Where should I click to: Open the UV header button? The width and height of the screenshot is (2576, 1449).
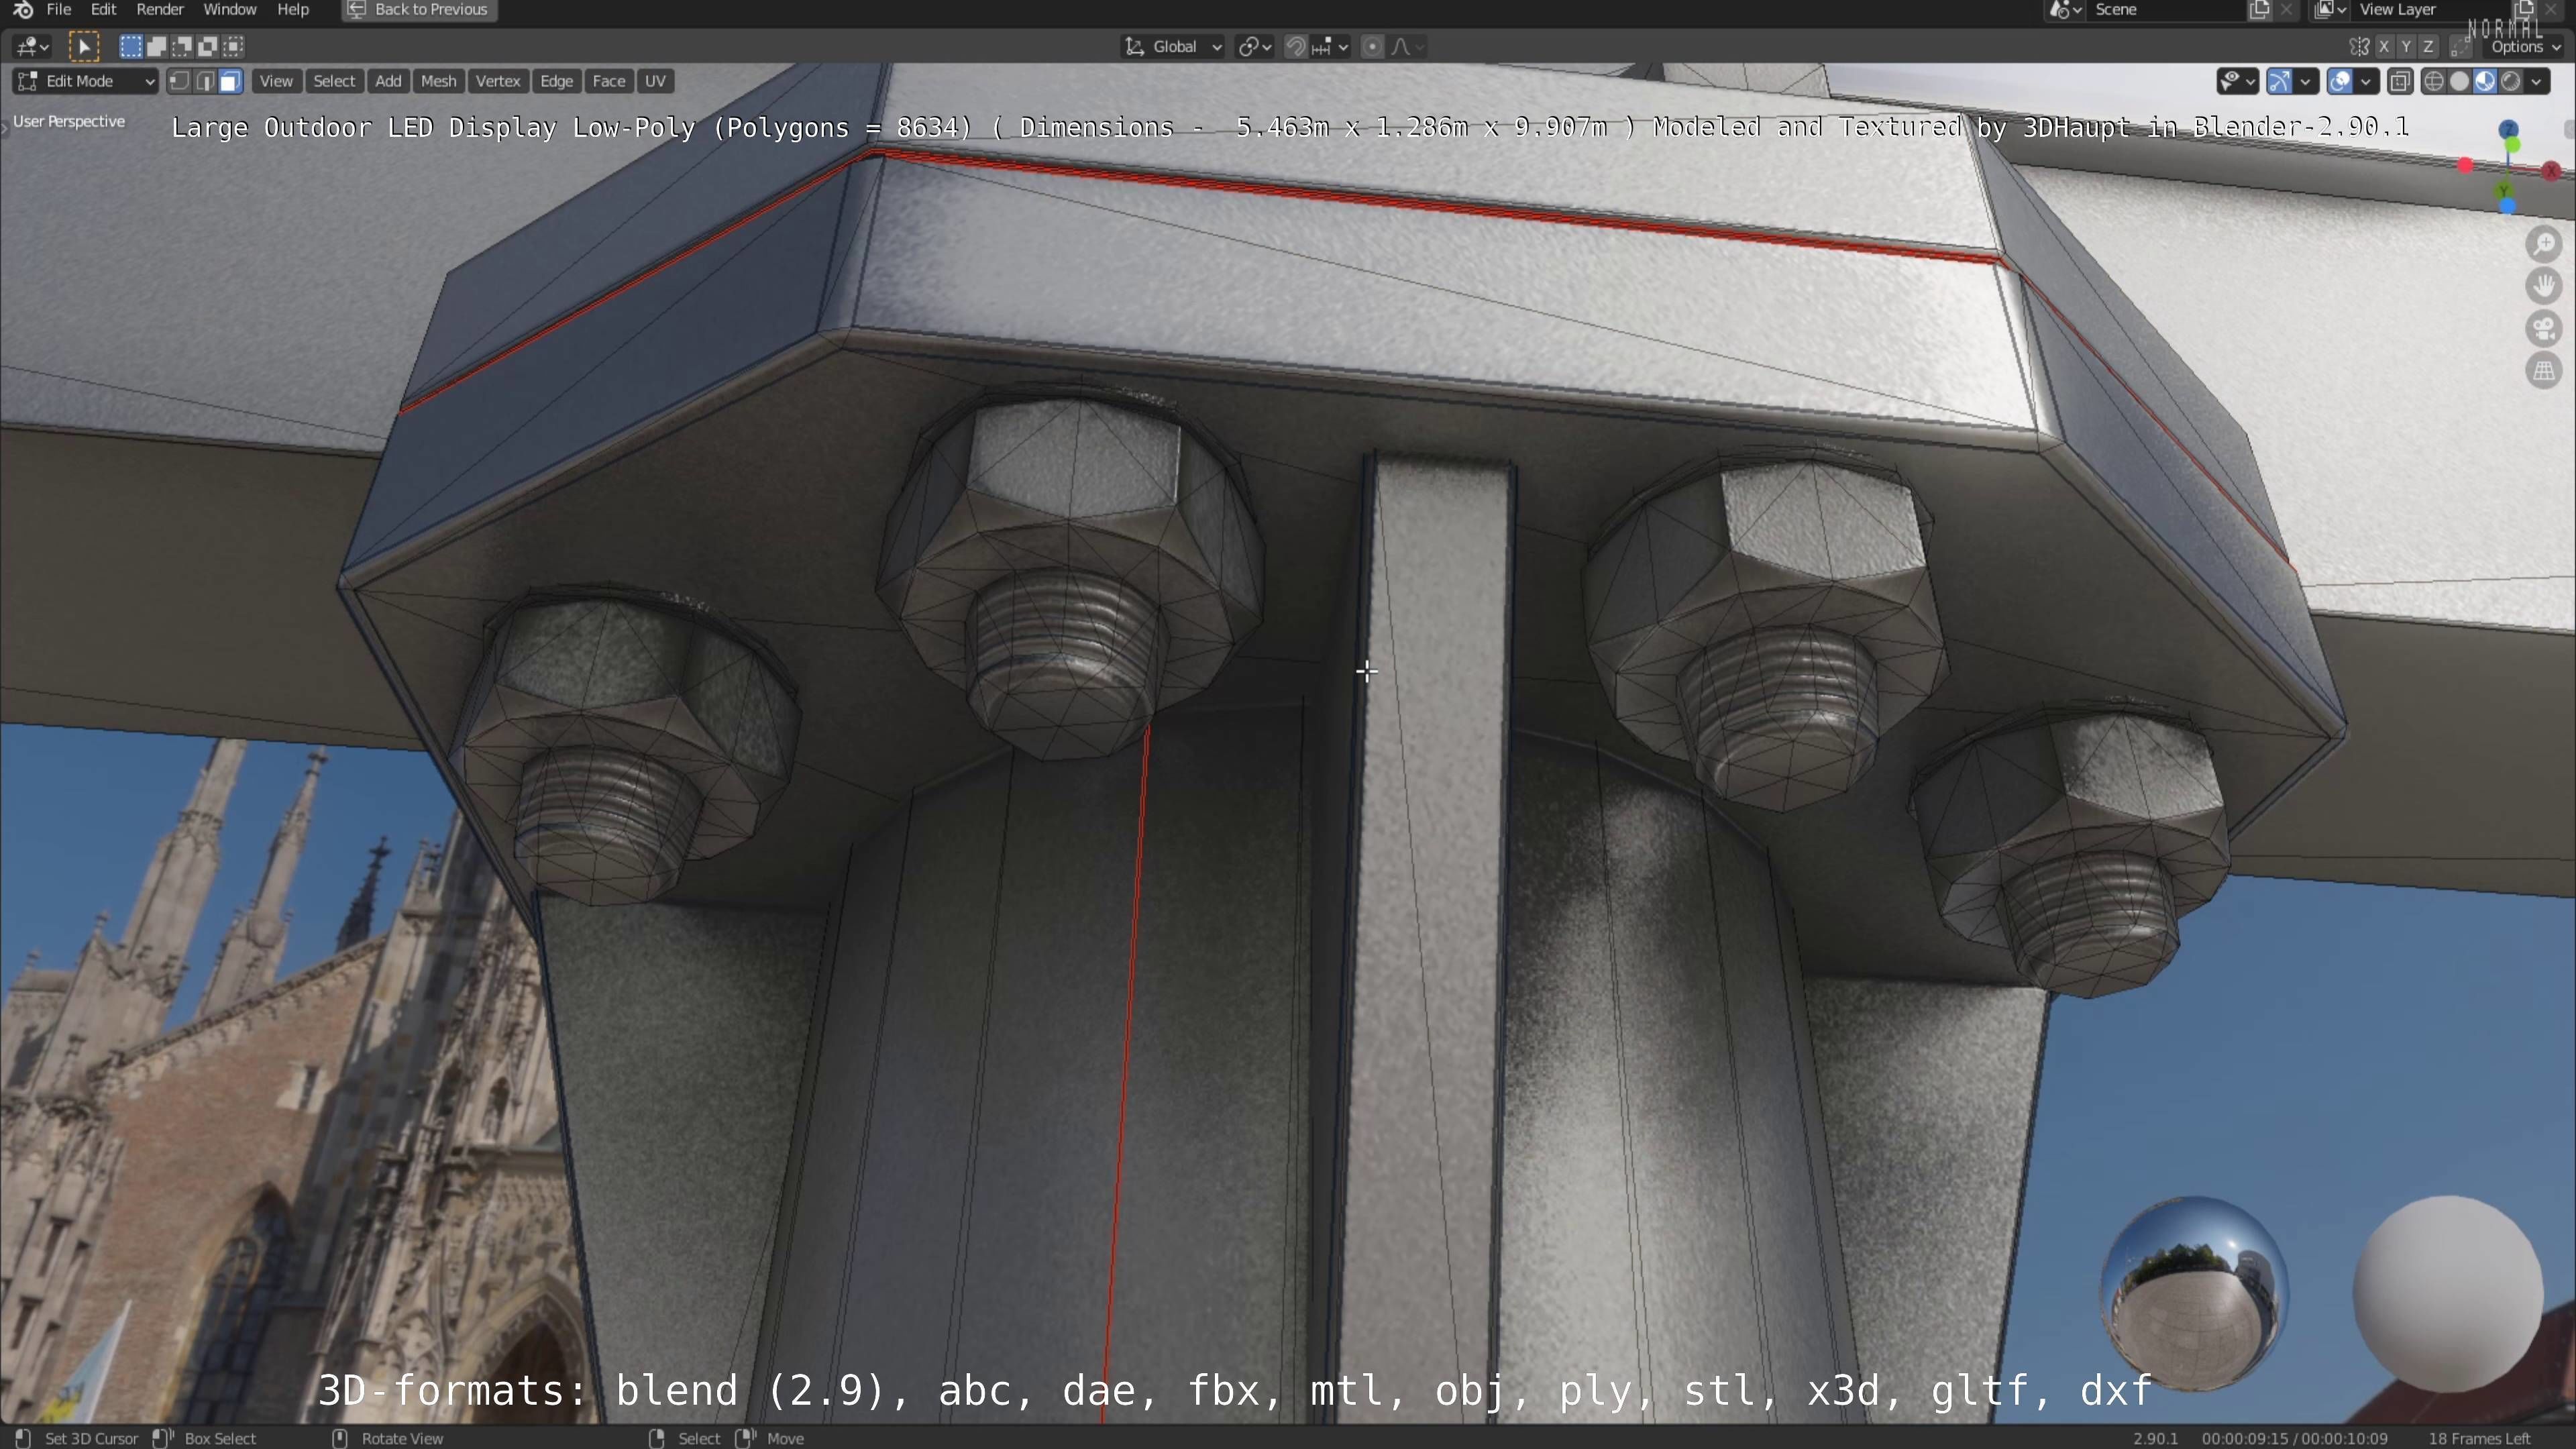[x=655, y=81]
